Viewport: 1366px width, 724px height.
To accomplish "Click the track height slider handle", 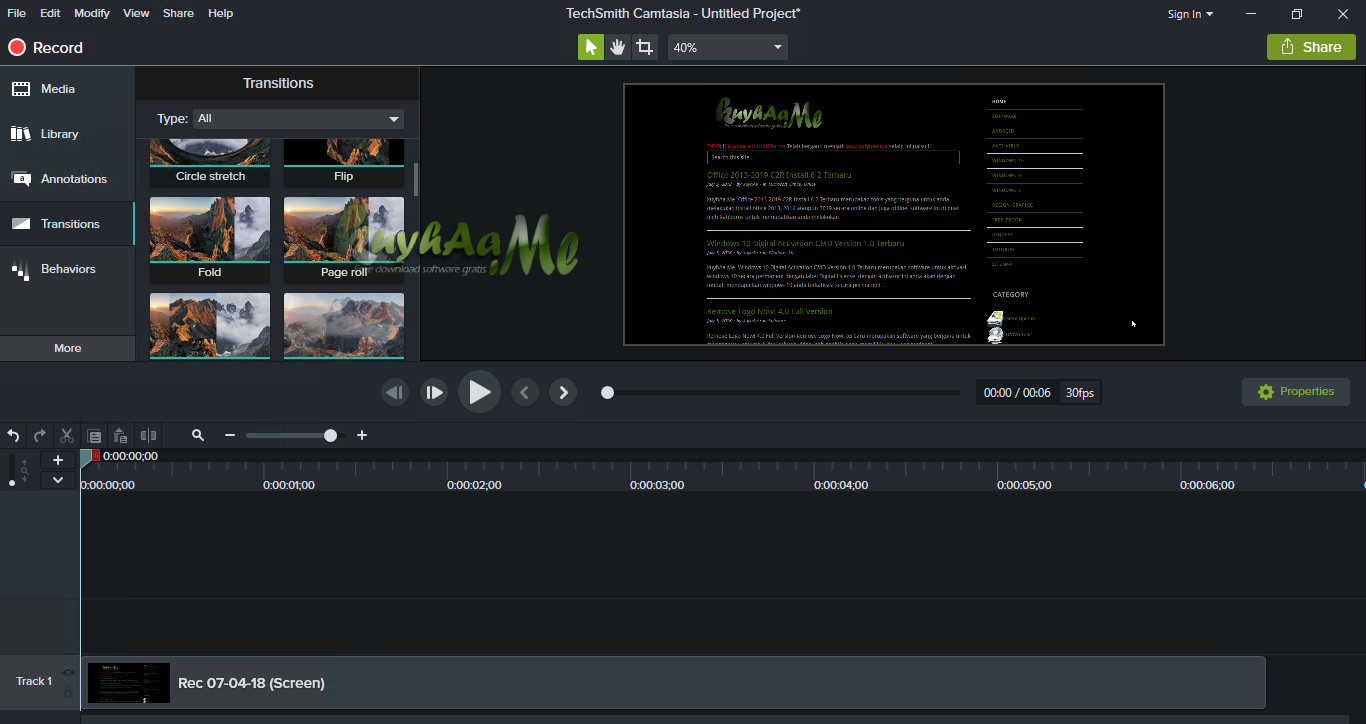I will [12, 483].
